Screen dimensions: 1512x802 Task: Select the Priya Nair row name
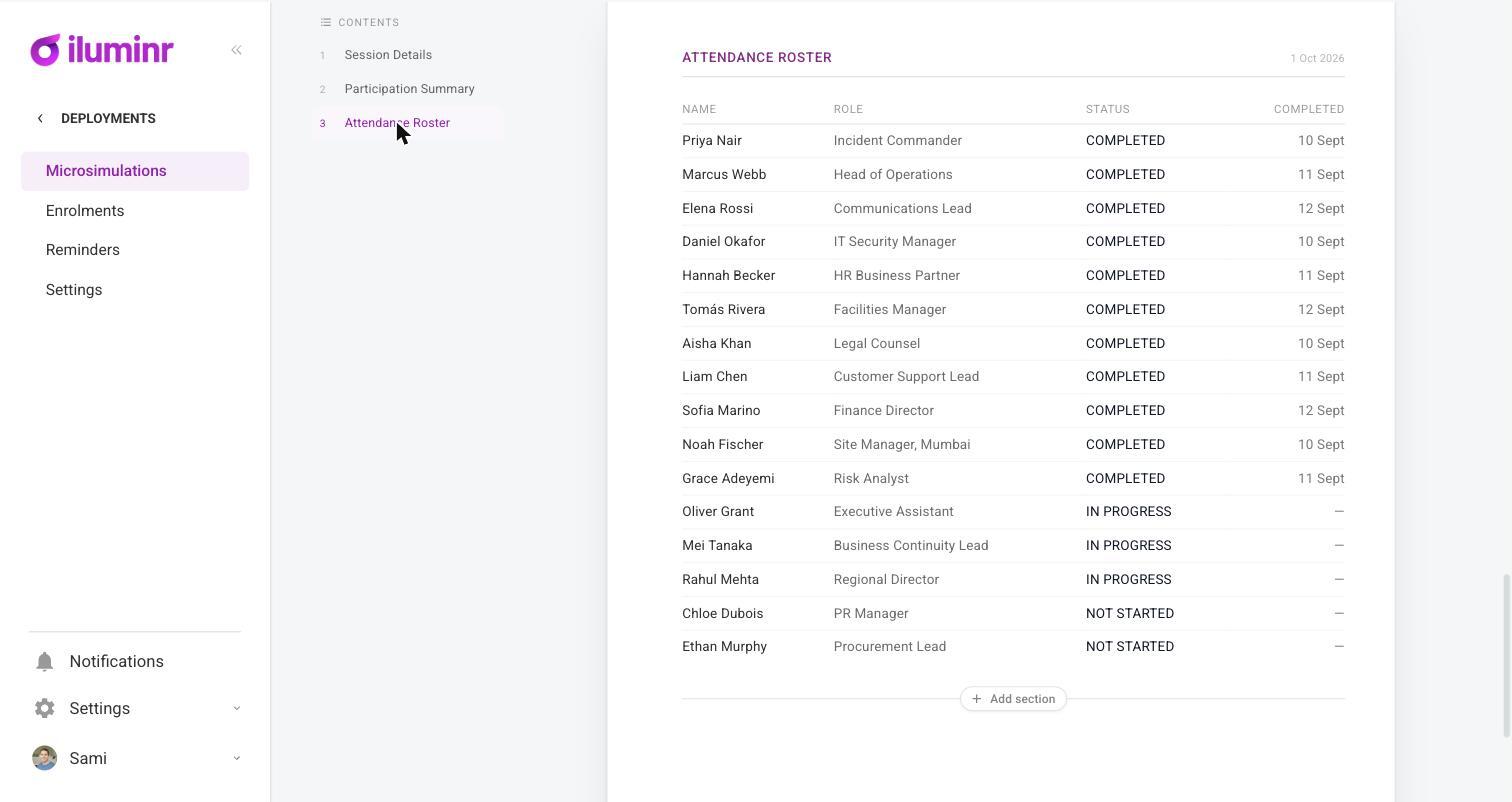[712, 141]
